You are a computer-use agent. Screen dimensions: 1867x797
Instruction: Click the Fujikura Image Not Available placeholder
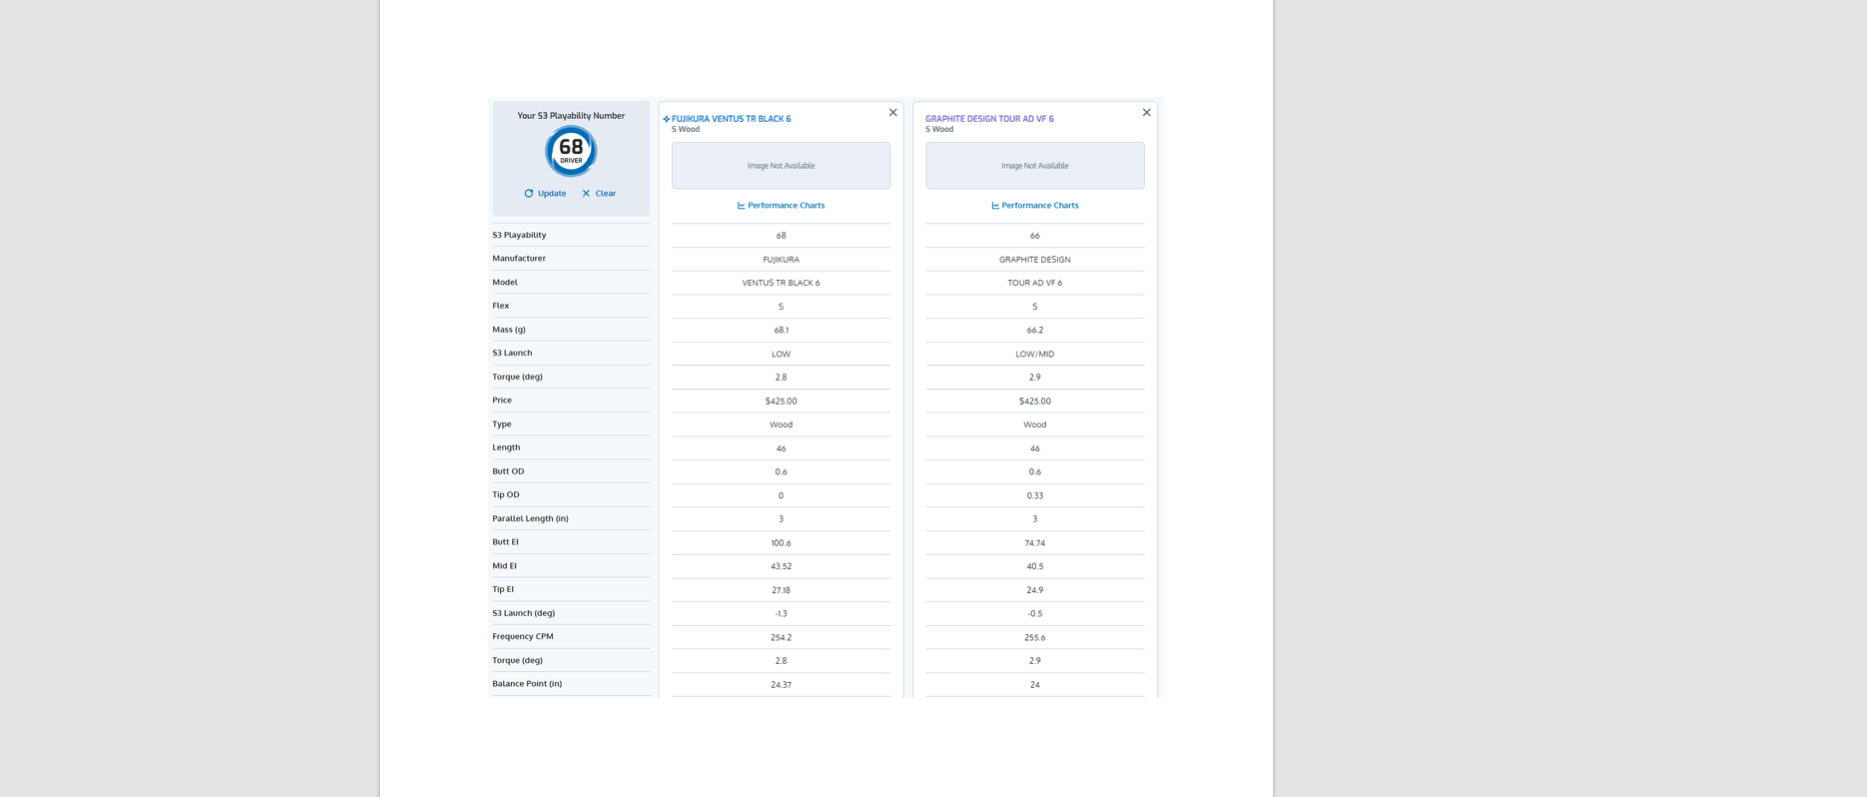pos(781,165)
